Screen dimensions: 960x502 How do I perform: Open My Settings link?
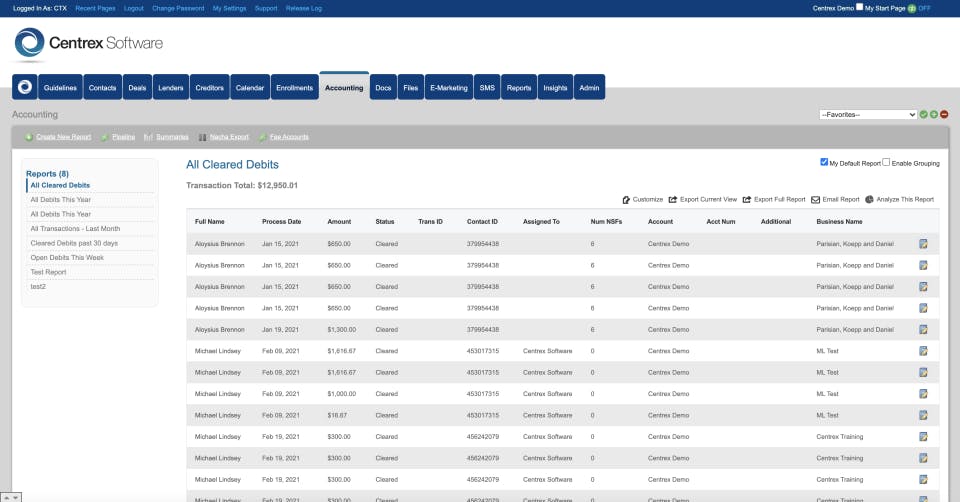tap(230, 9)
